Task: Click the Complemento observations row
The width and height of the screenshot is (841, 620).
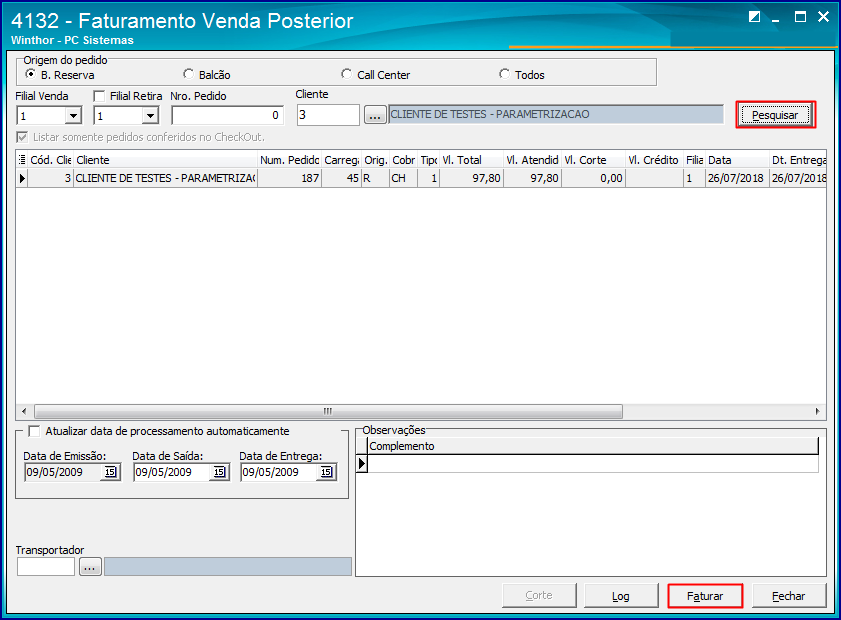Action: point(593,463)
